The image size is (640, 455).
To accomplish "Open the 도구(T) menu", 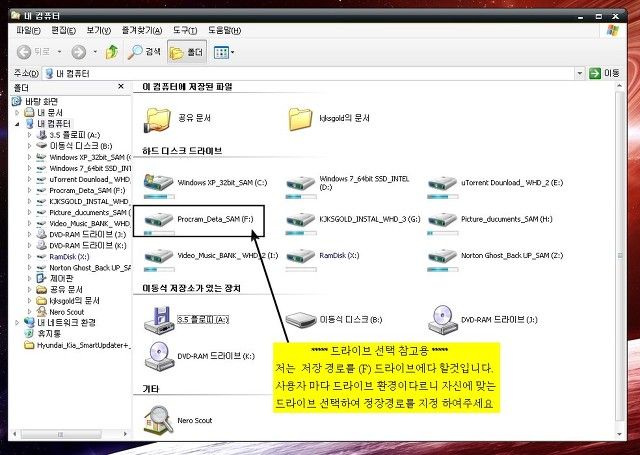I will 185,30.
